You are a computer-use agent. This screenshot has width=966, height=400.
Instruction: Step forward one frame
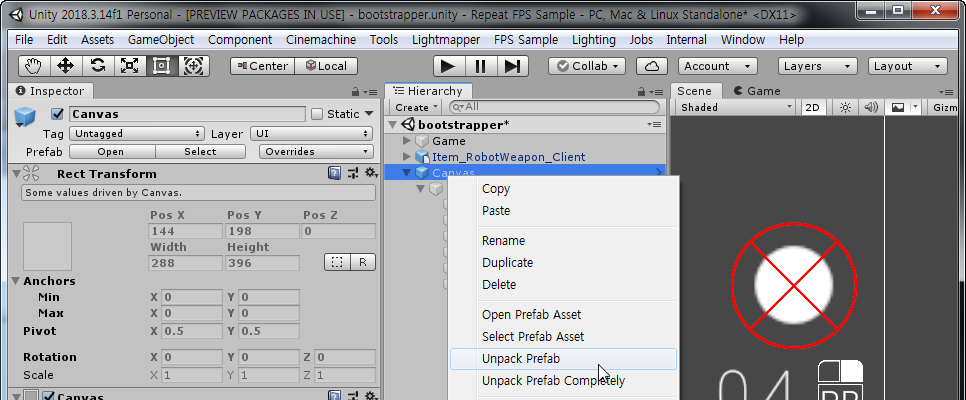coord(513,66)
